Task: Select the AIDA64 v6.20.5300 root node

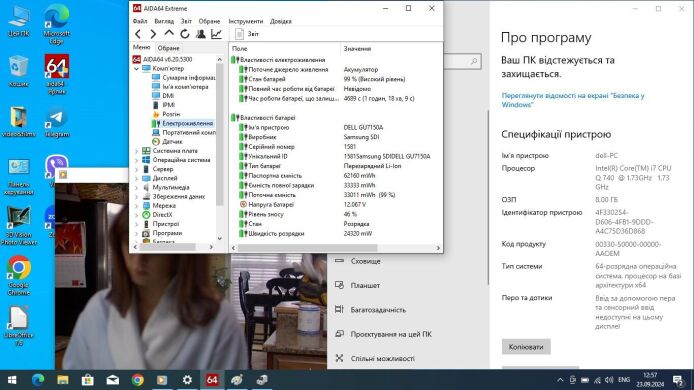Action: click(x=162, y=59)
